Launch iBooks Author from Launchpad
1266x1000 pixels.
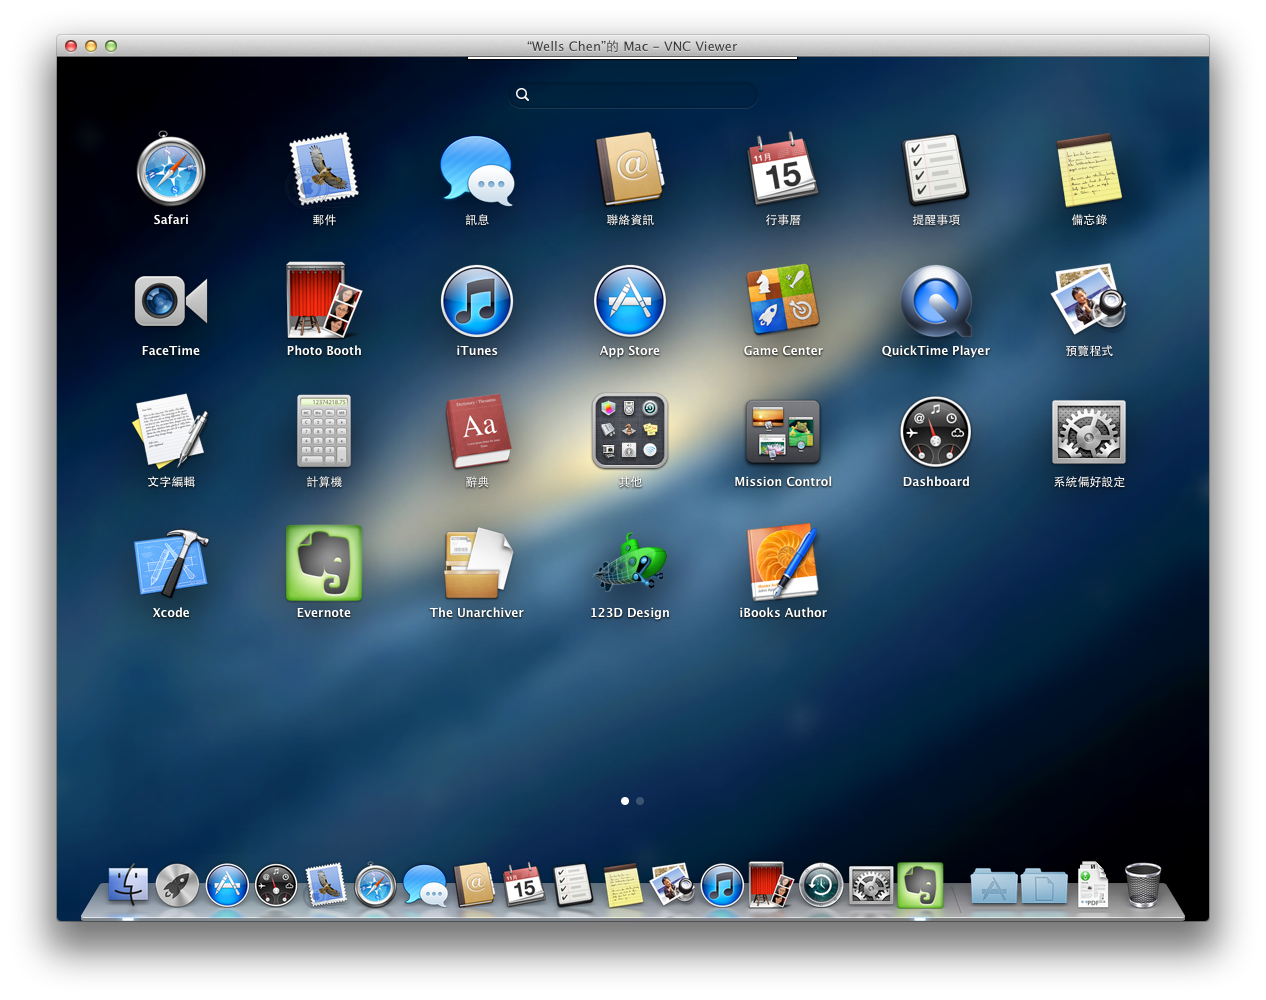(783, 561)
